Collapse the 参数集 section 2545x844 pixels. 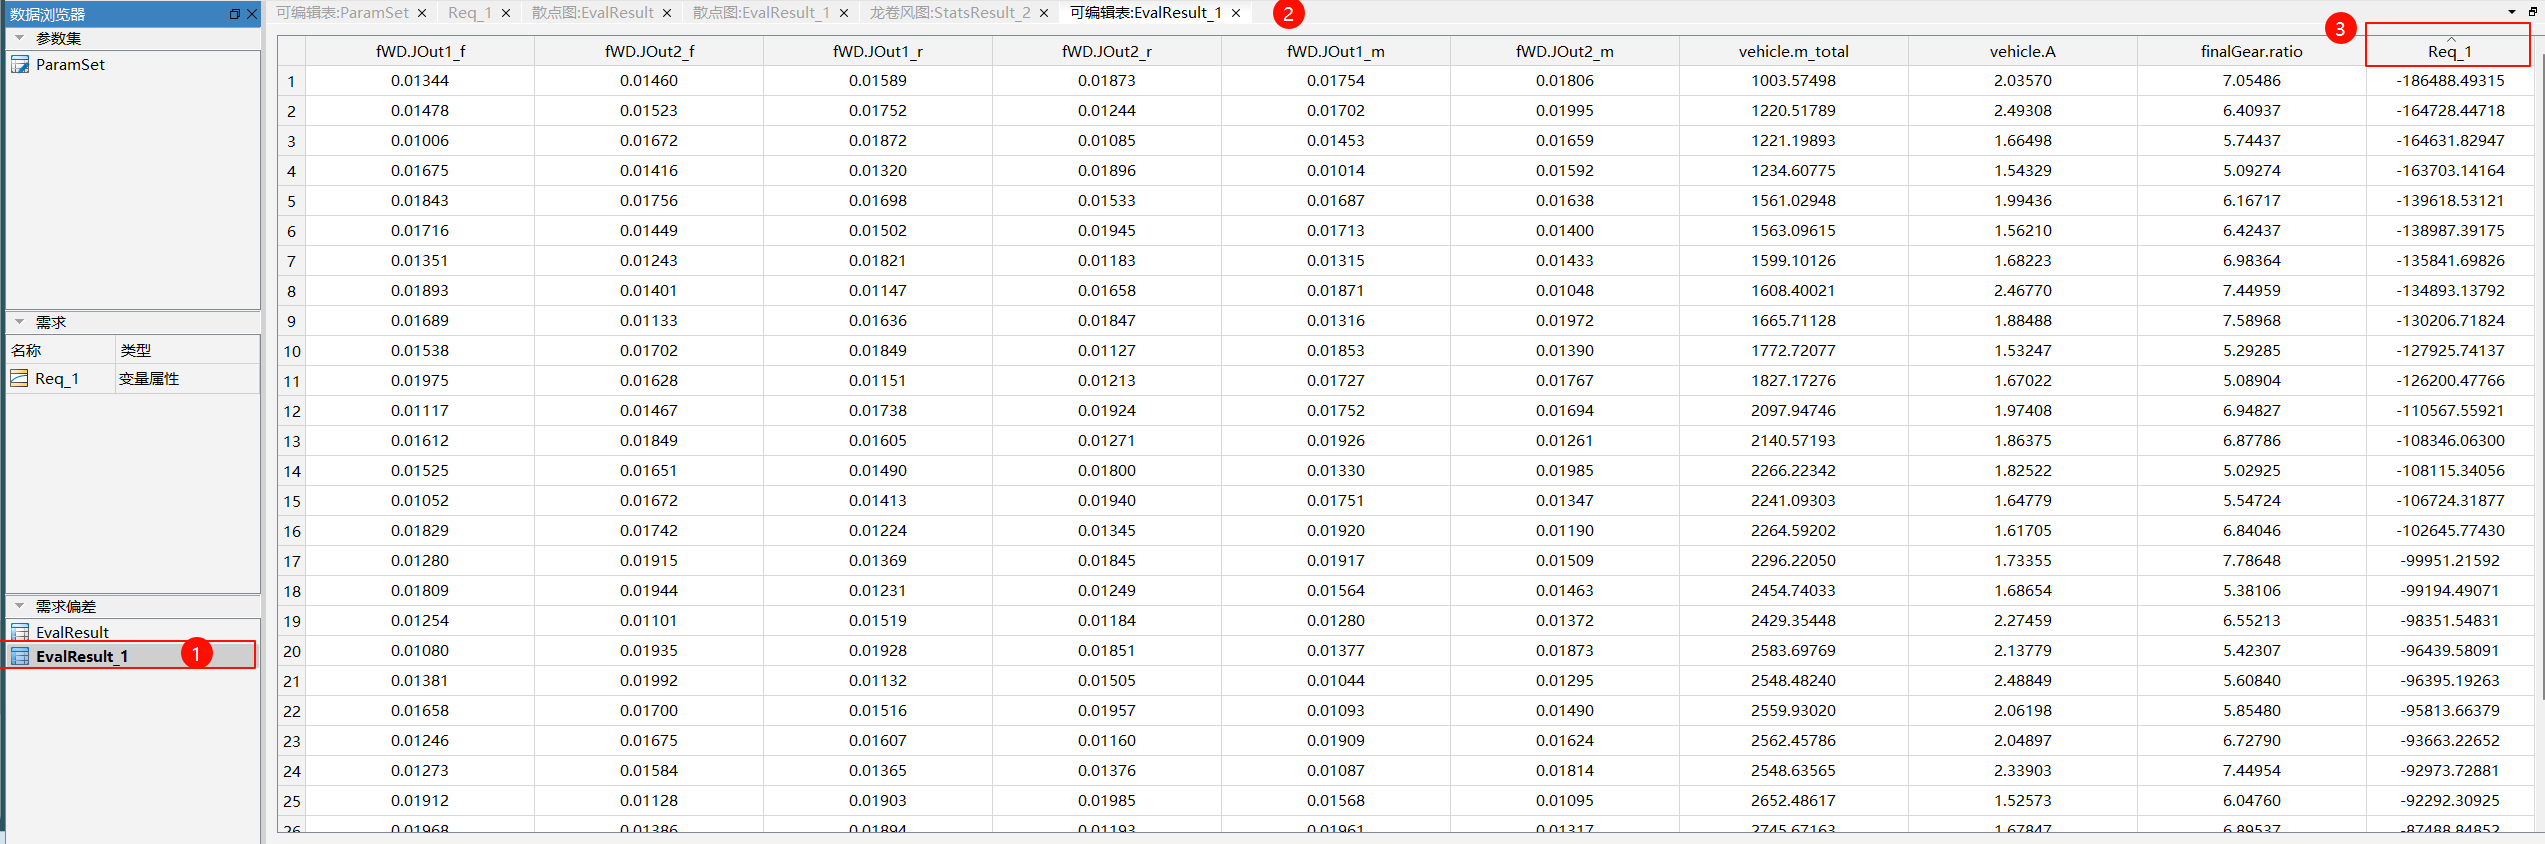19,38
